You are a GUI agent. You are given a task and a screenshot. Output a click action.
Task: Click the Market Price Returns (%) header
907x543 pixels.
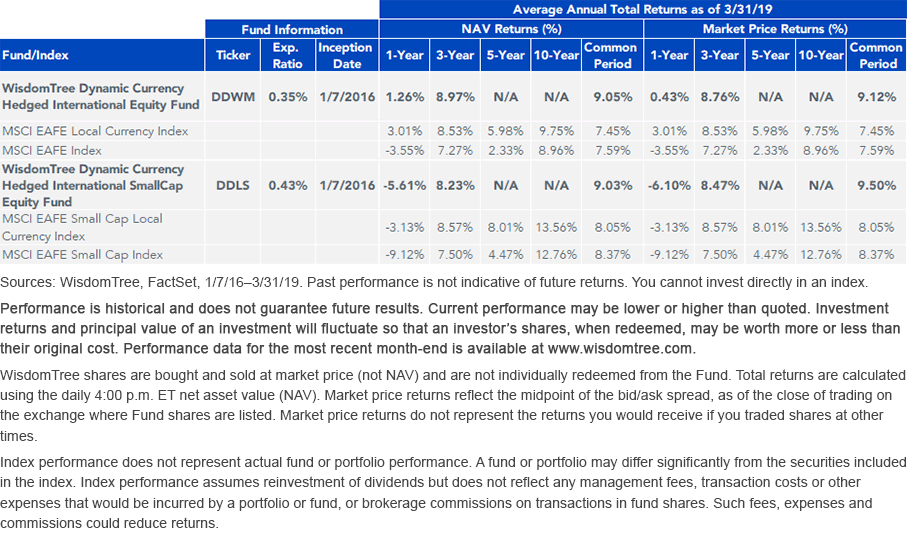(x=775, y=29)
